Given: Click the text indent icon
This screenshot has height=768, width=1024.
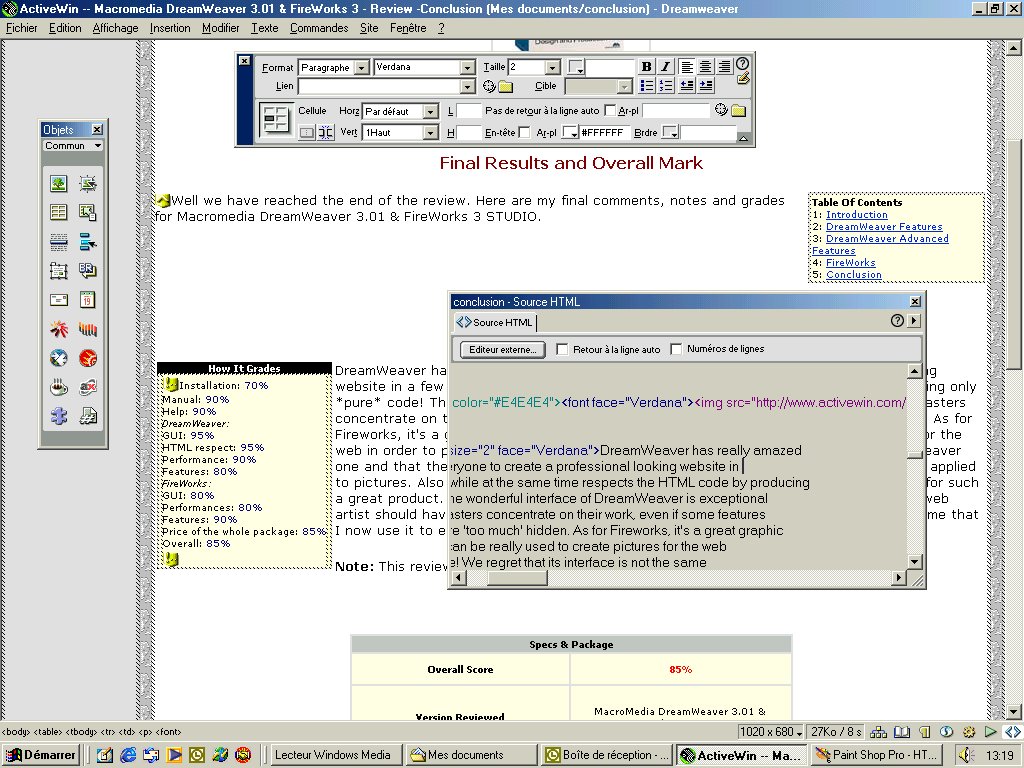Looking at the screenshot, I should tap(706, 86).
